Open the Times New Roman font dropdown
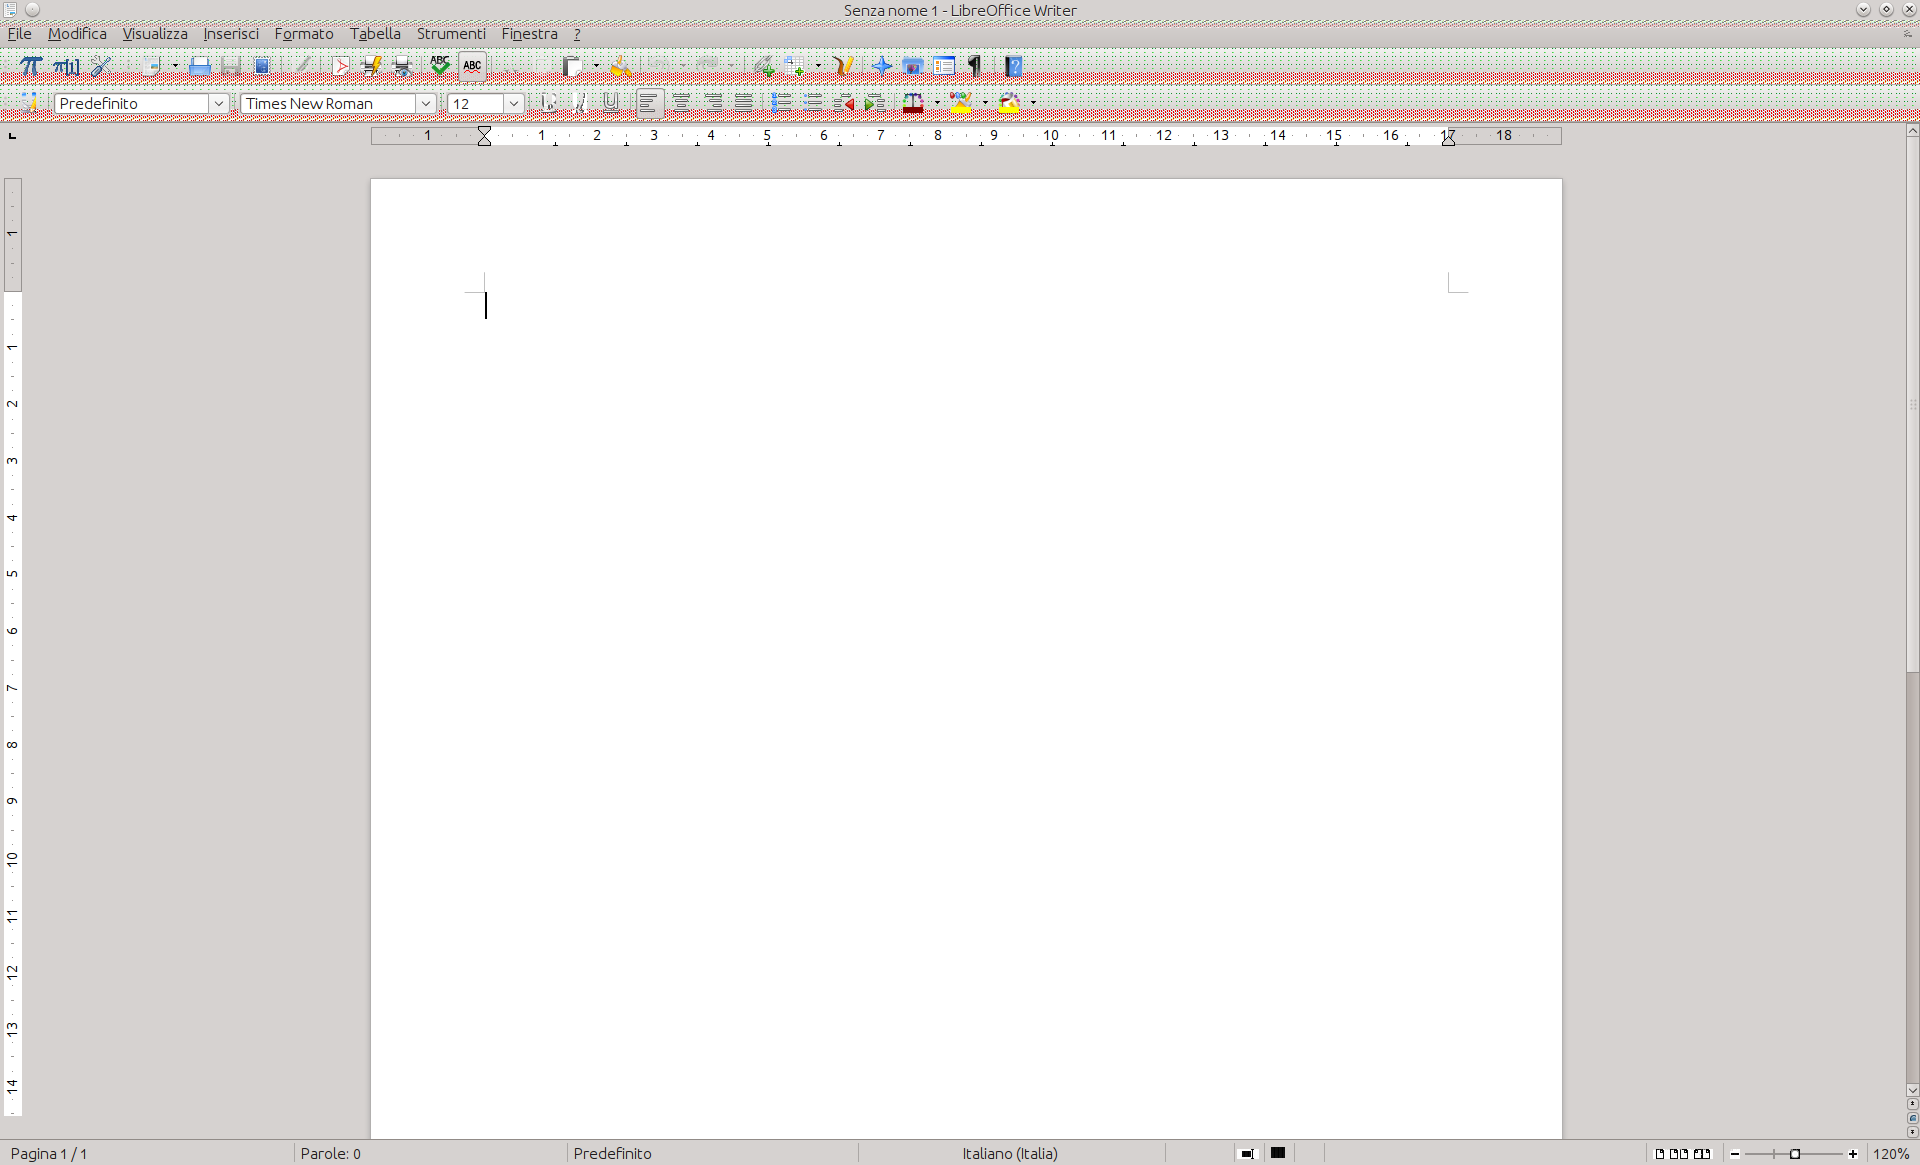This screenshot has height=1165, width=1920. [x=425, y=104]
